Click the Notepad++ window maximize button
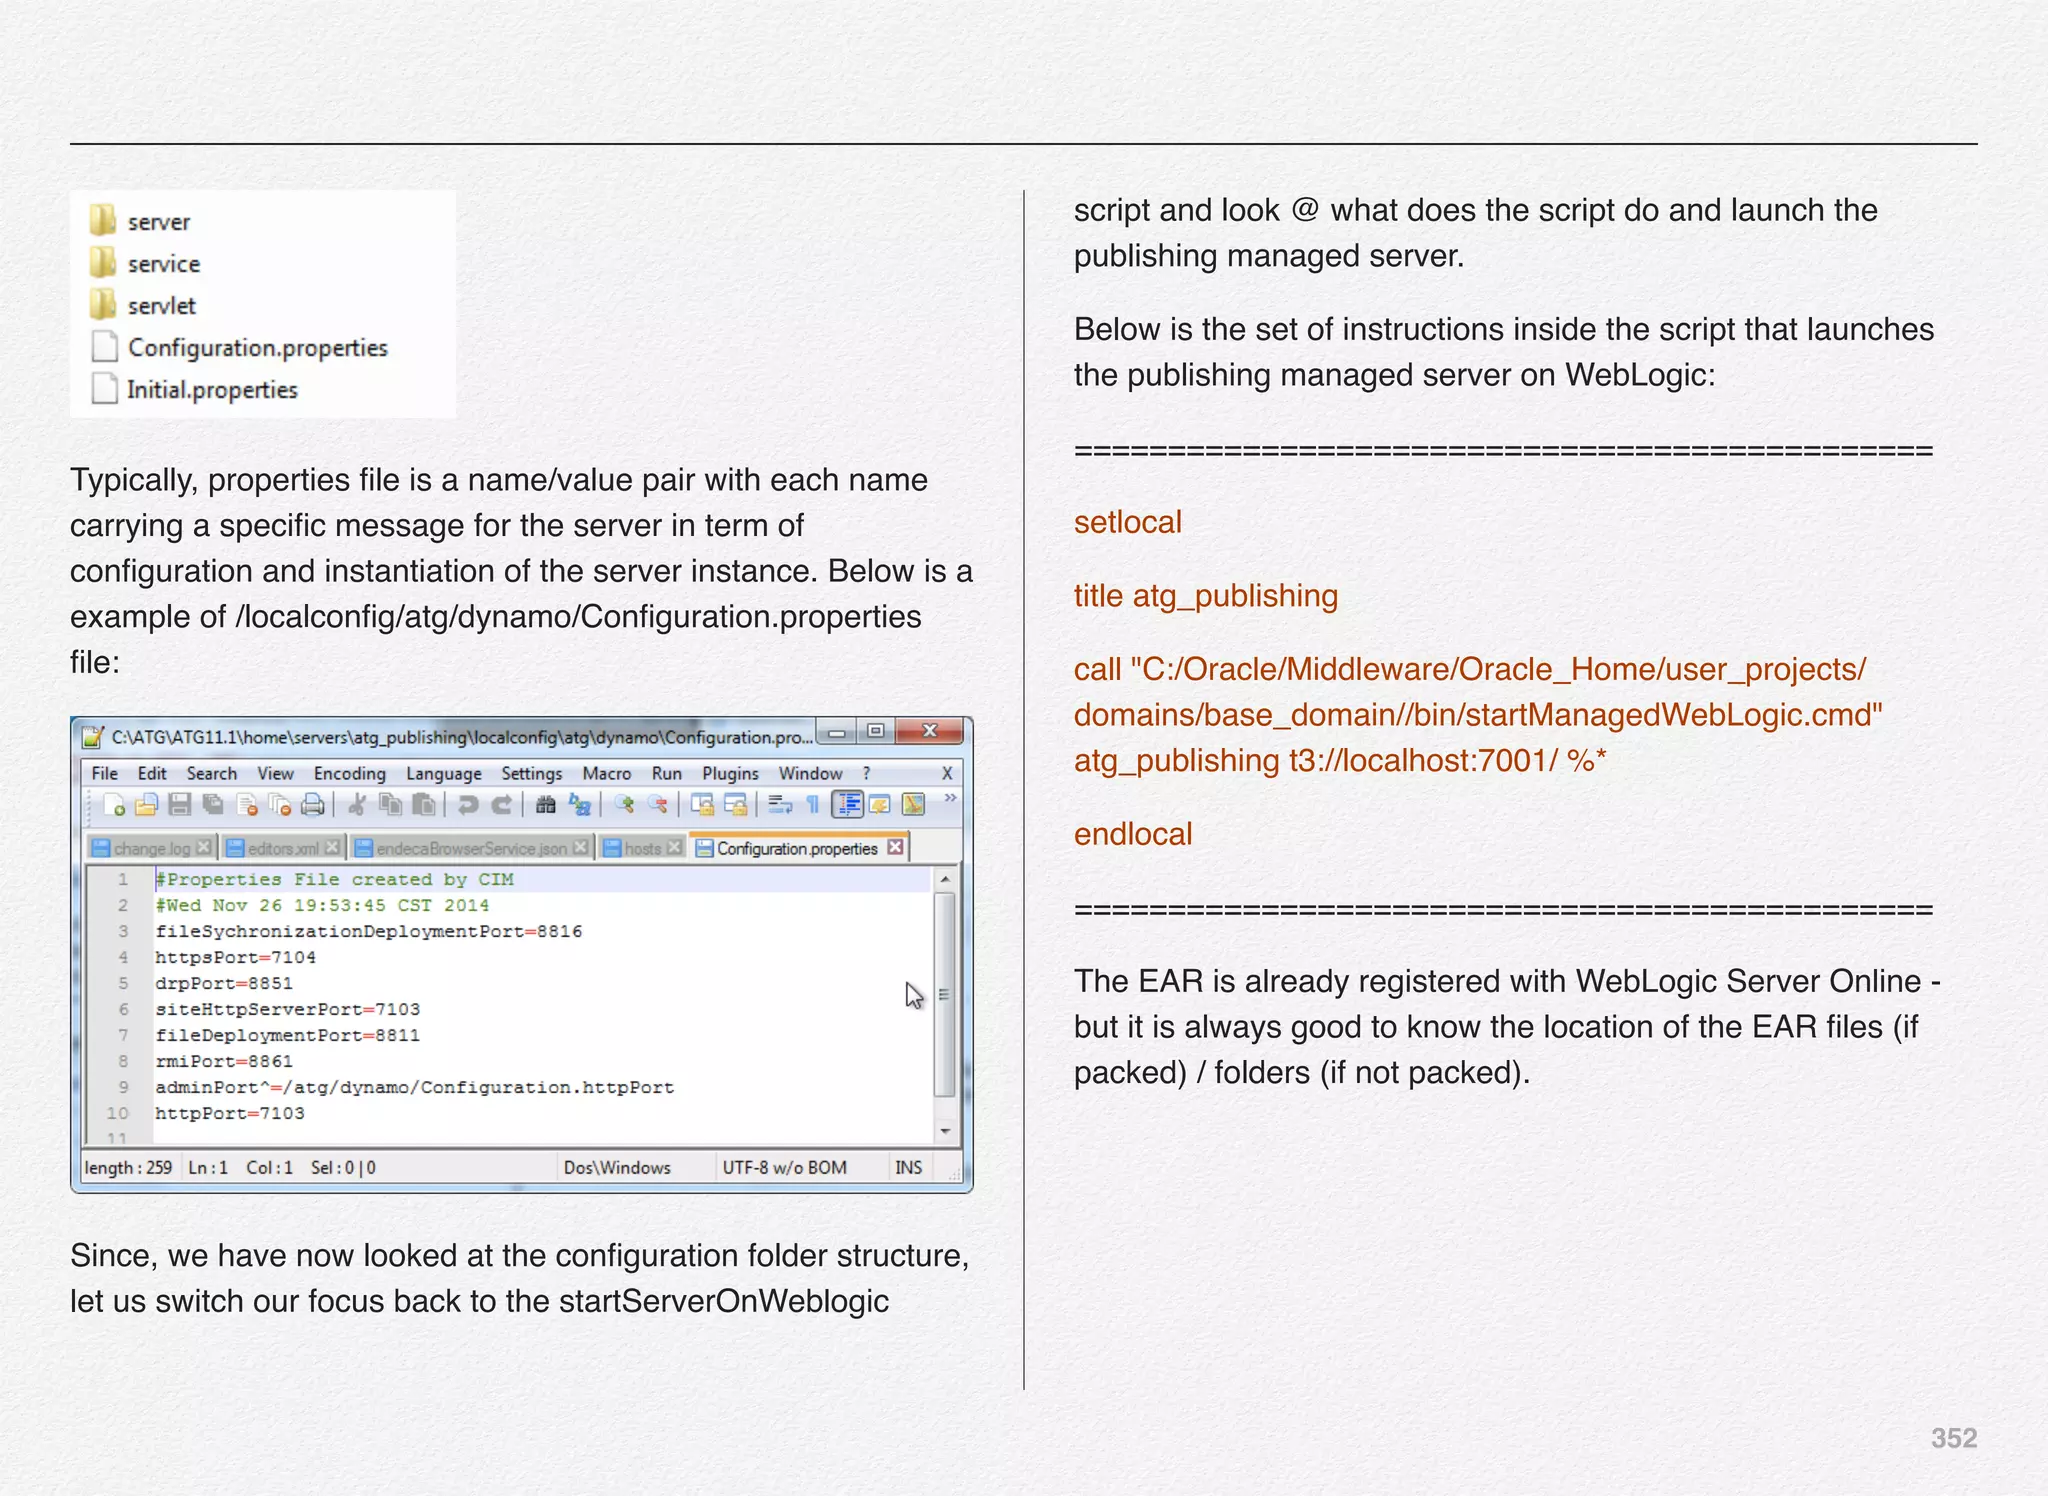The width and height of the screenshot is (2048, 1496). pos(875,732)
